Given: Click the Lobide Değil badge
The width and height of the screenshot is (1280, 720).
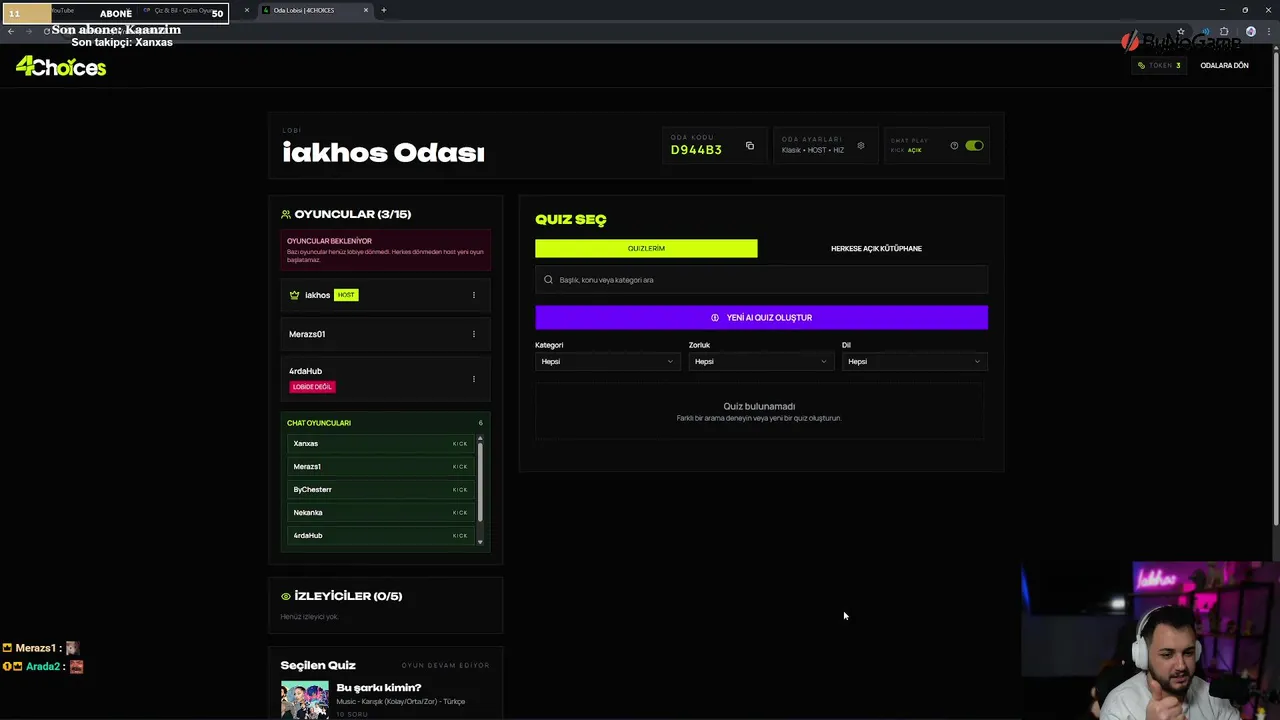Looking at the screenshot, I should (313, 387).
